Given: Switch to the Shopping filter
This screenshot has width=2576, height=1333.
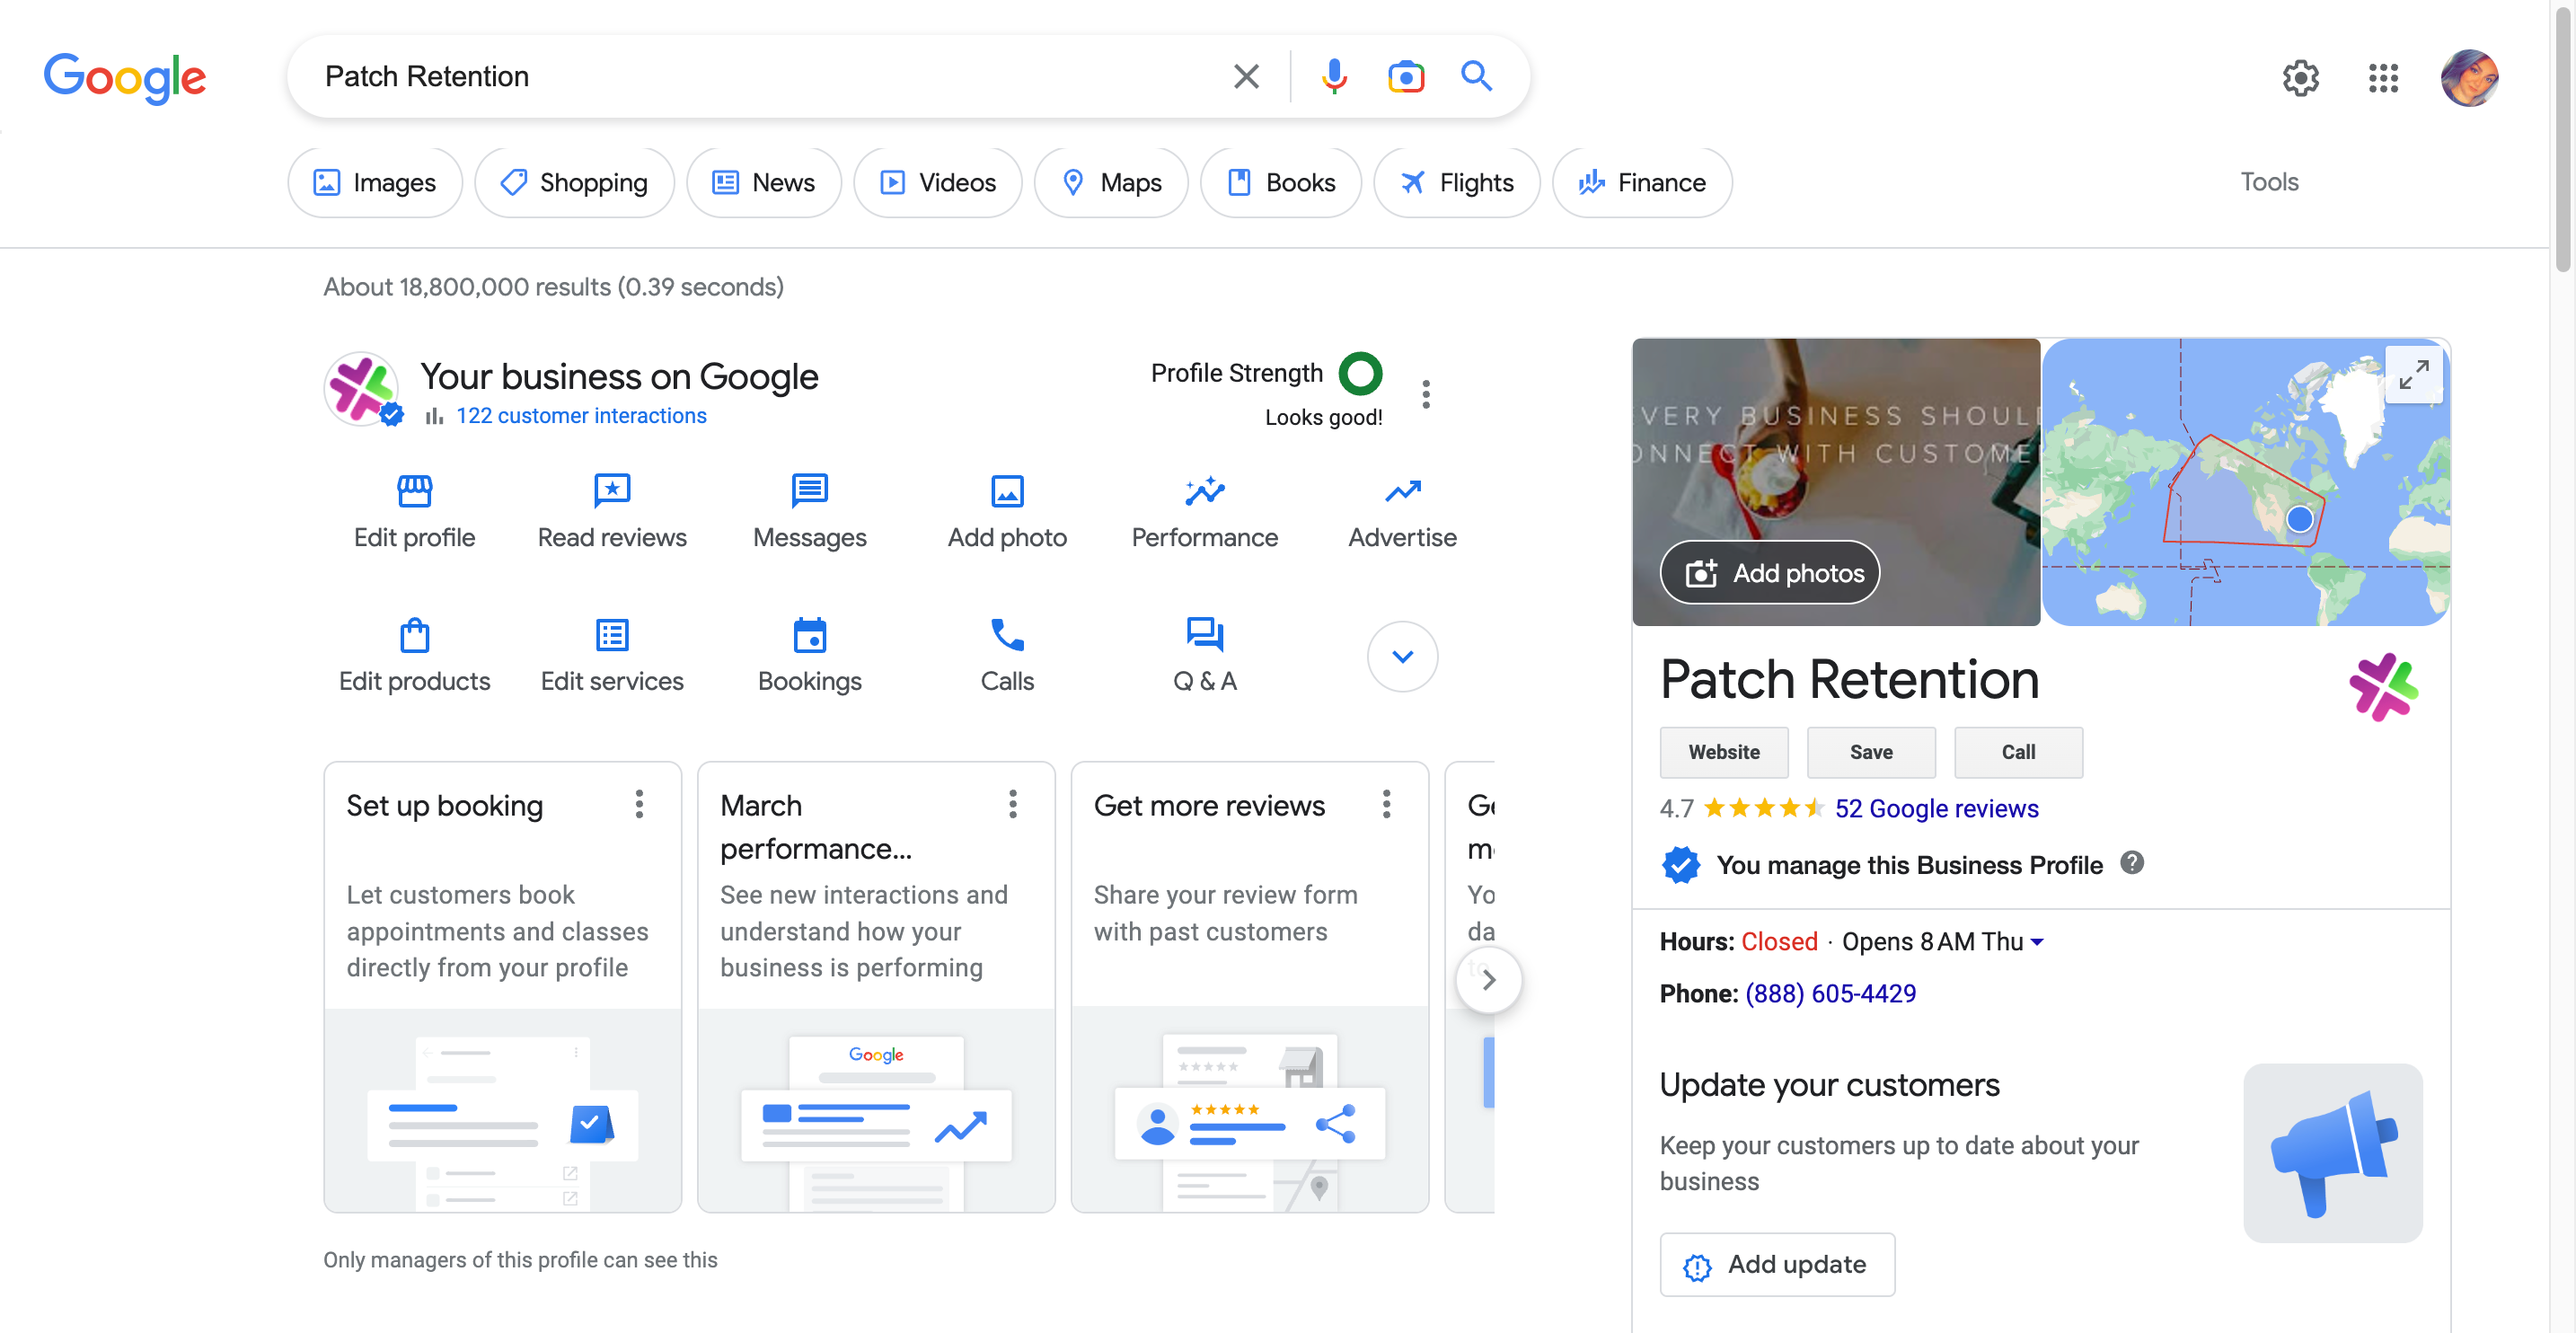Looking at the screenshot, I should [x=574, y=182].
